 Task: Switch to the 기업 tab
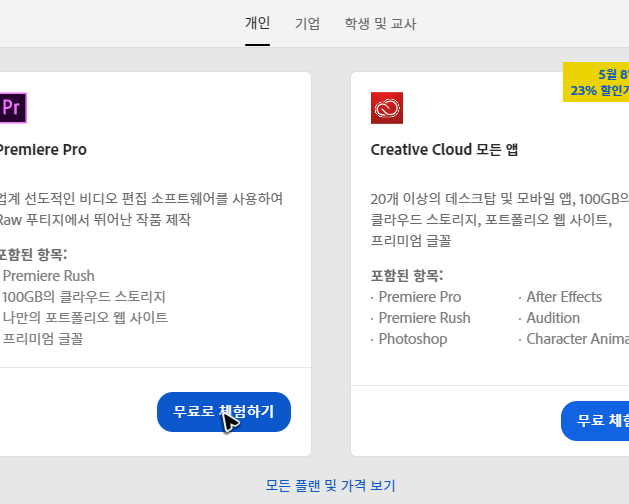click(307, 24)
